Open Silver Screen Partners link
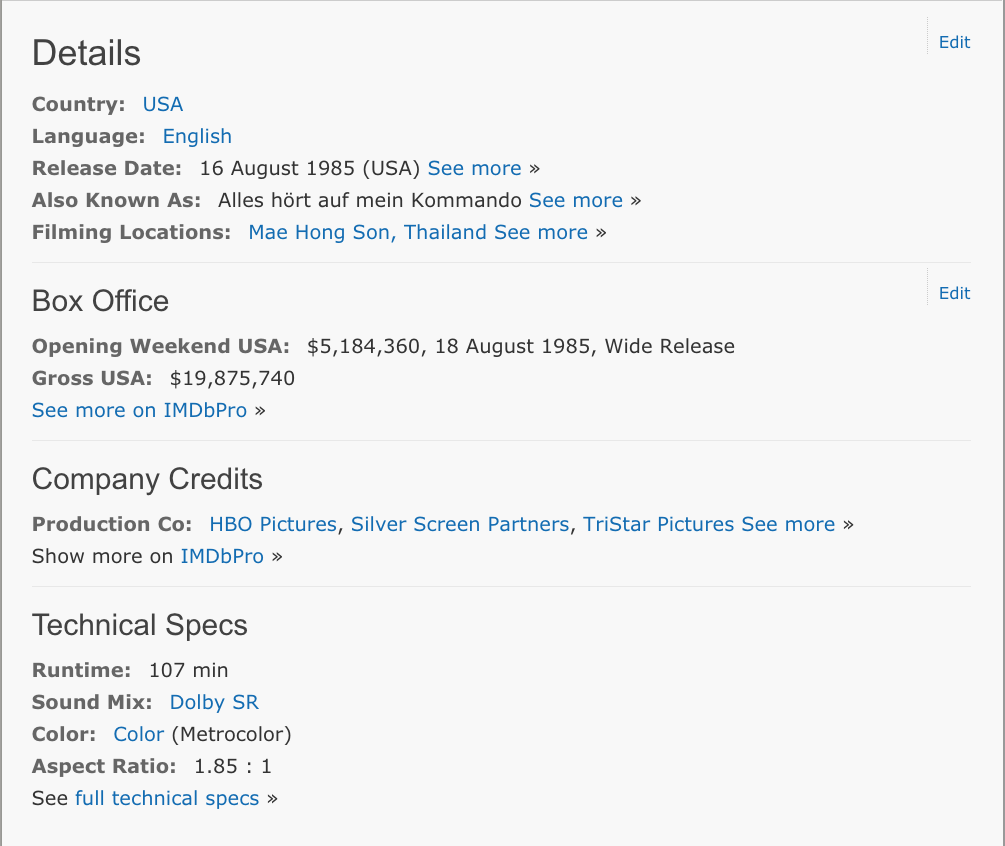 (460, 524)
